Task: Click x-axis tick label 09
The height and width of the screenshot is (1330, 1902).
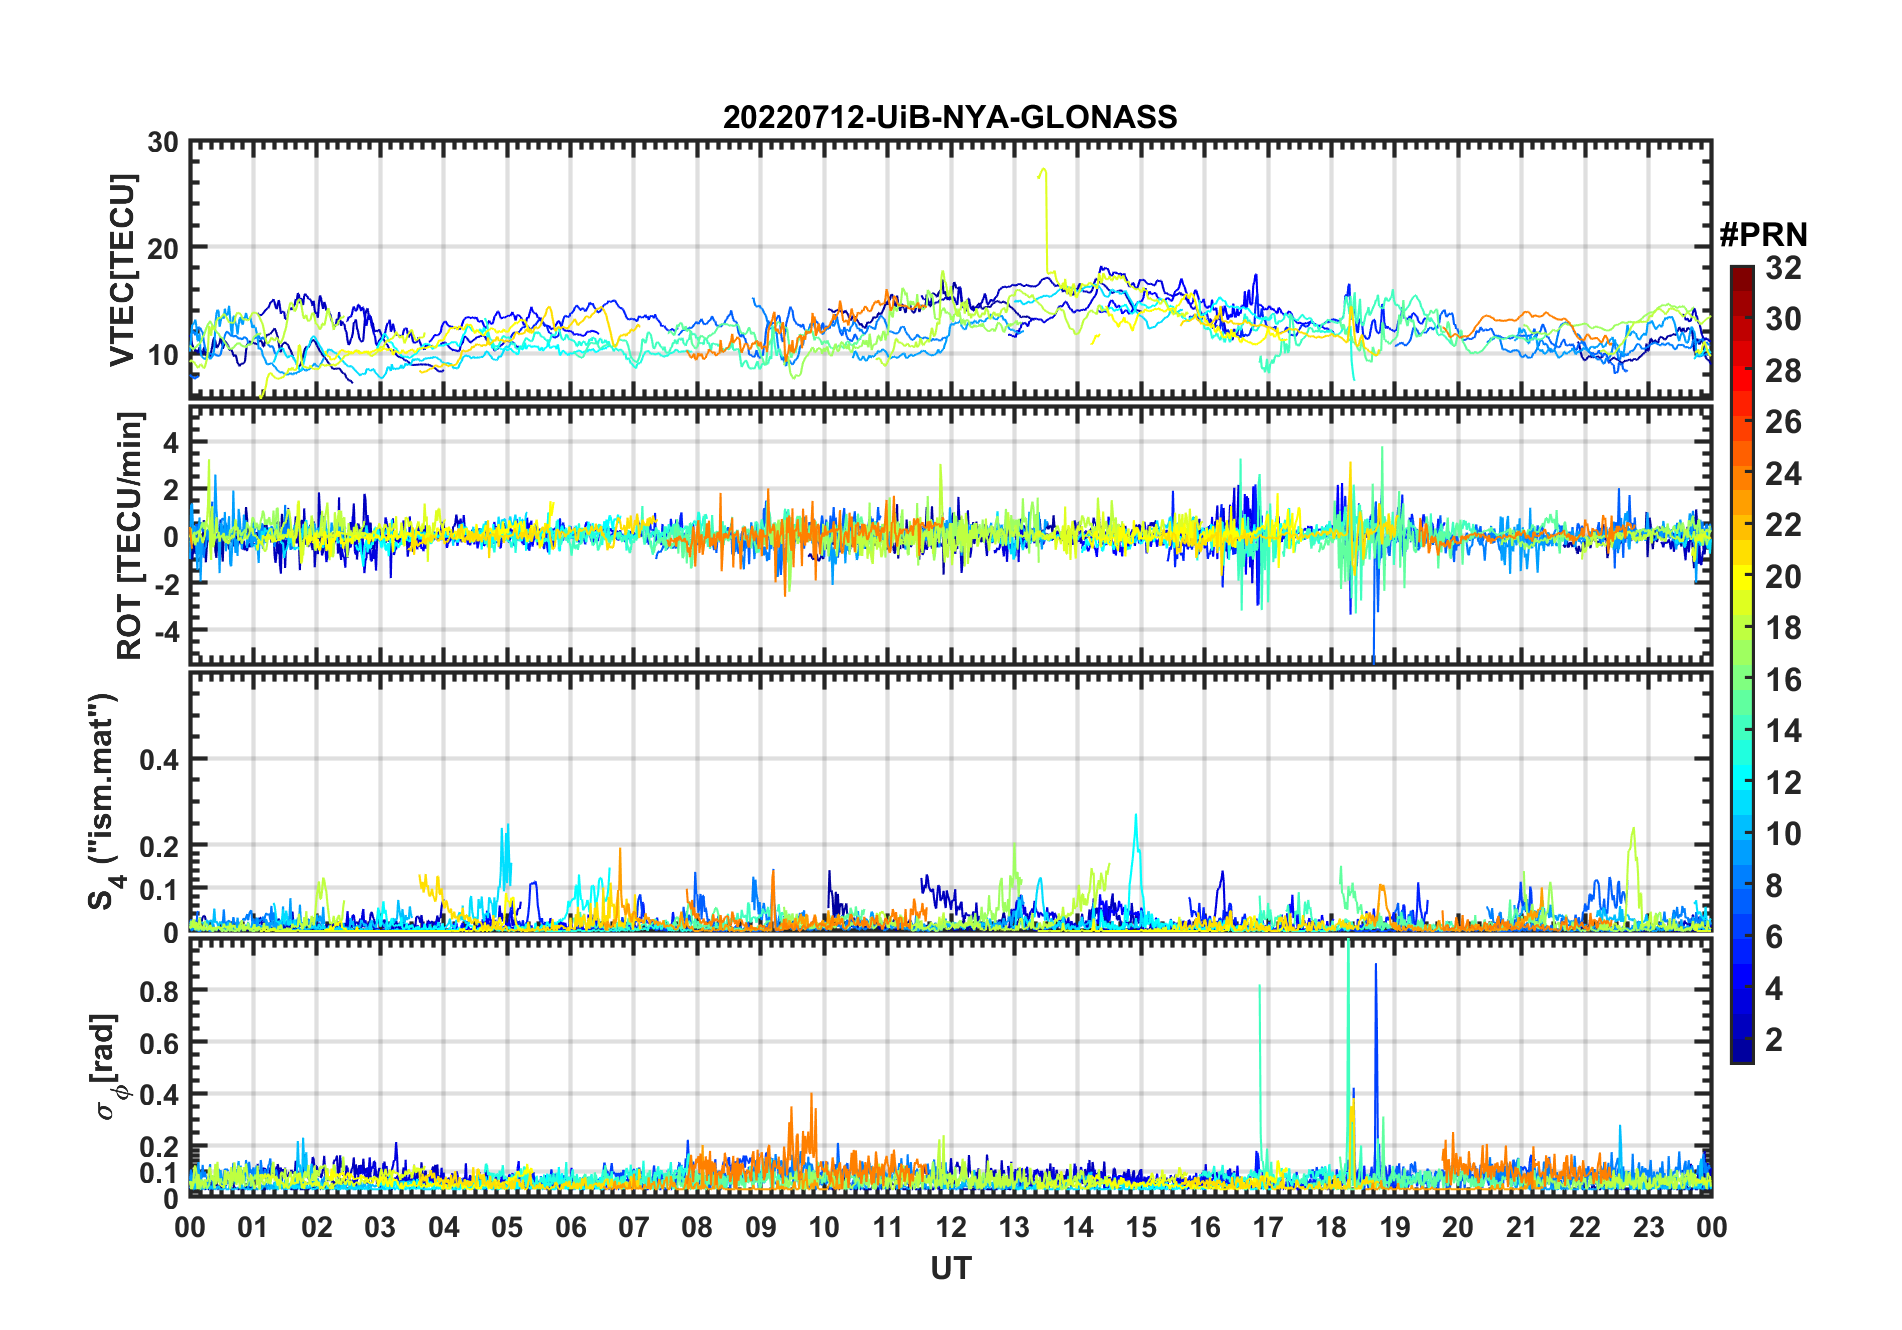Action: pyautogui.click(x=761, y=1227)
